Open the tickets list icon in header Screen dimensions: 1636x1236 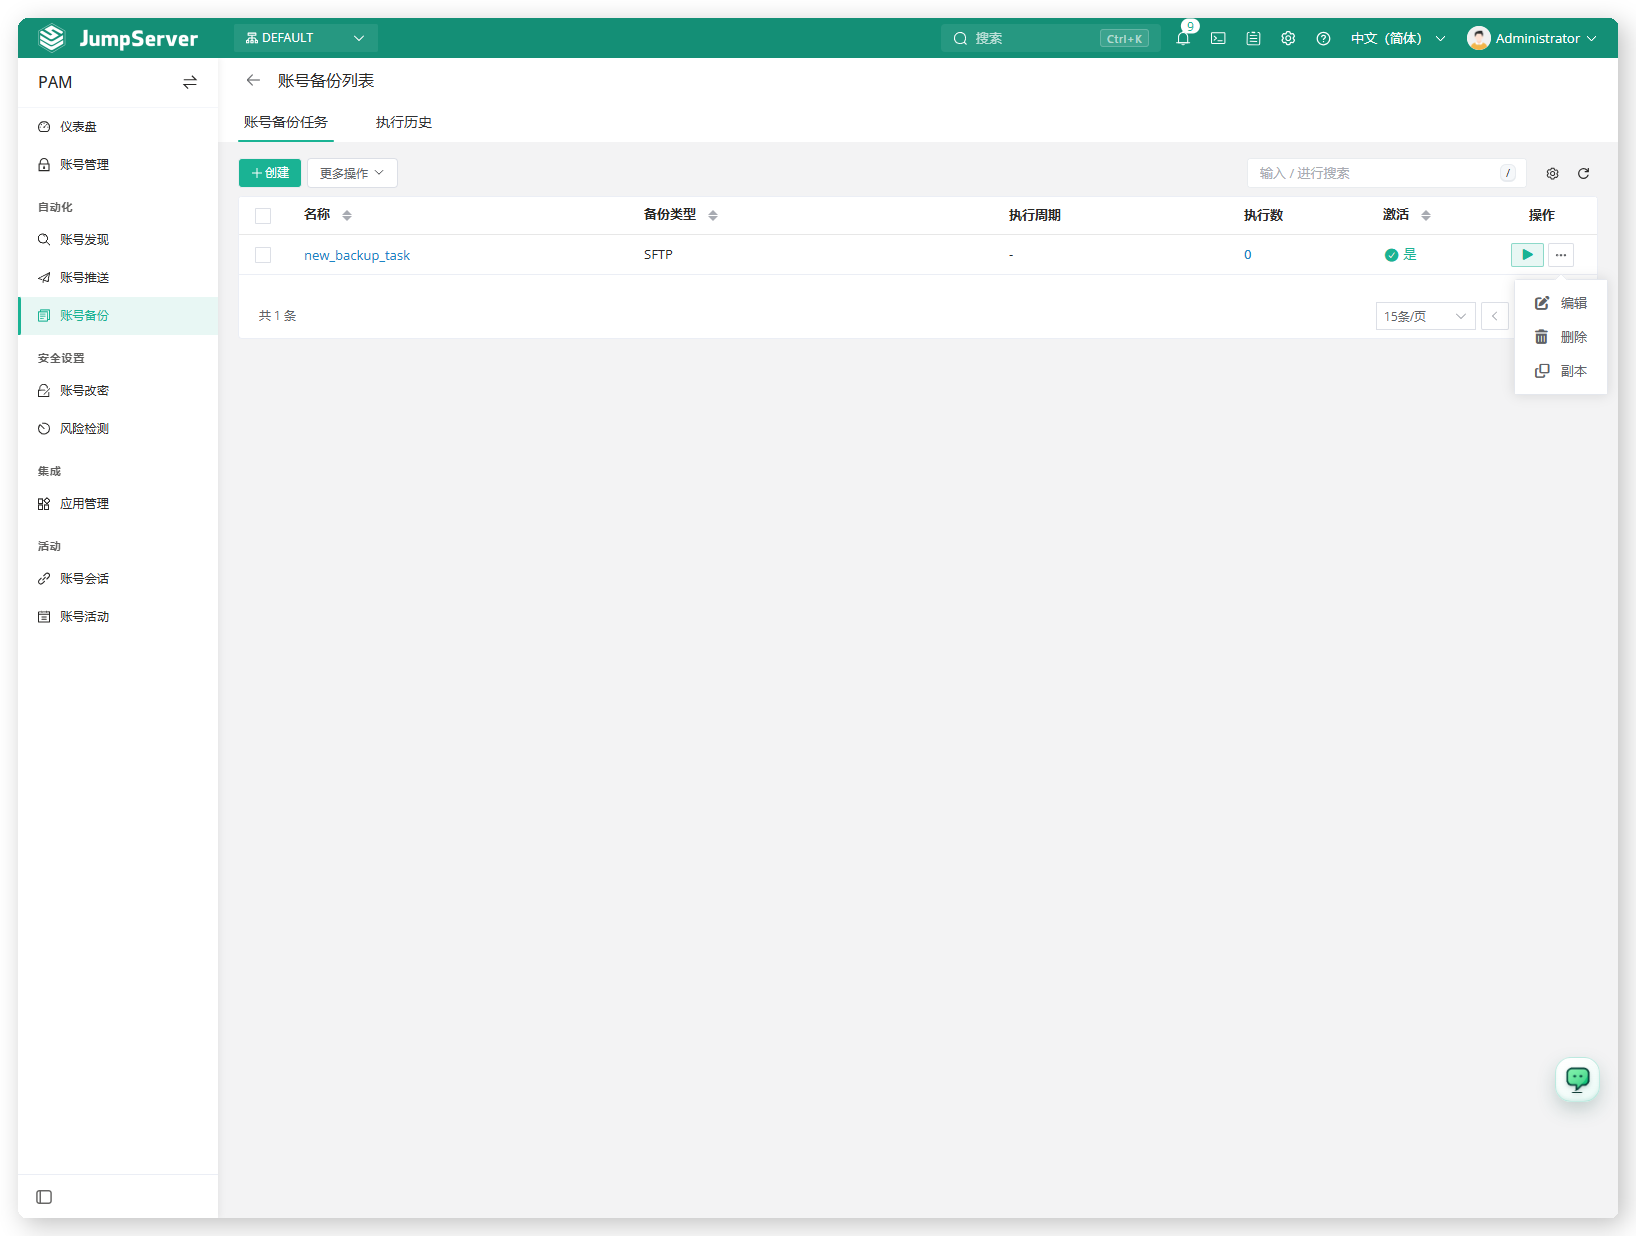1253,38
